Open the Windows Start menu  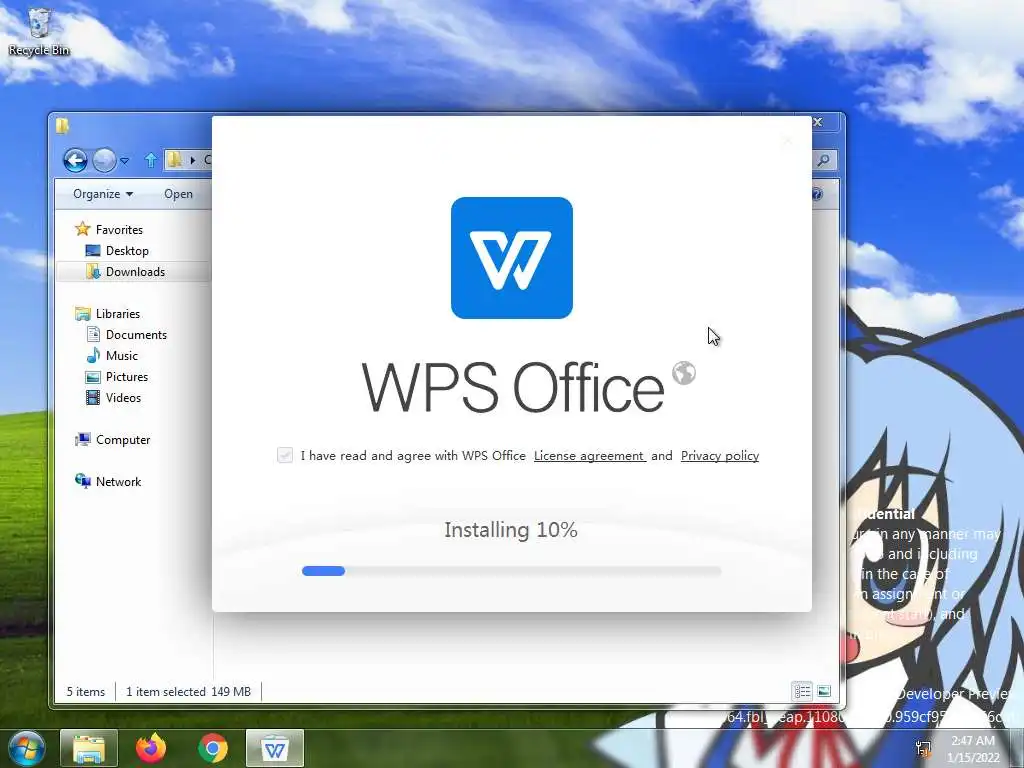coord(26,748)
